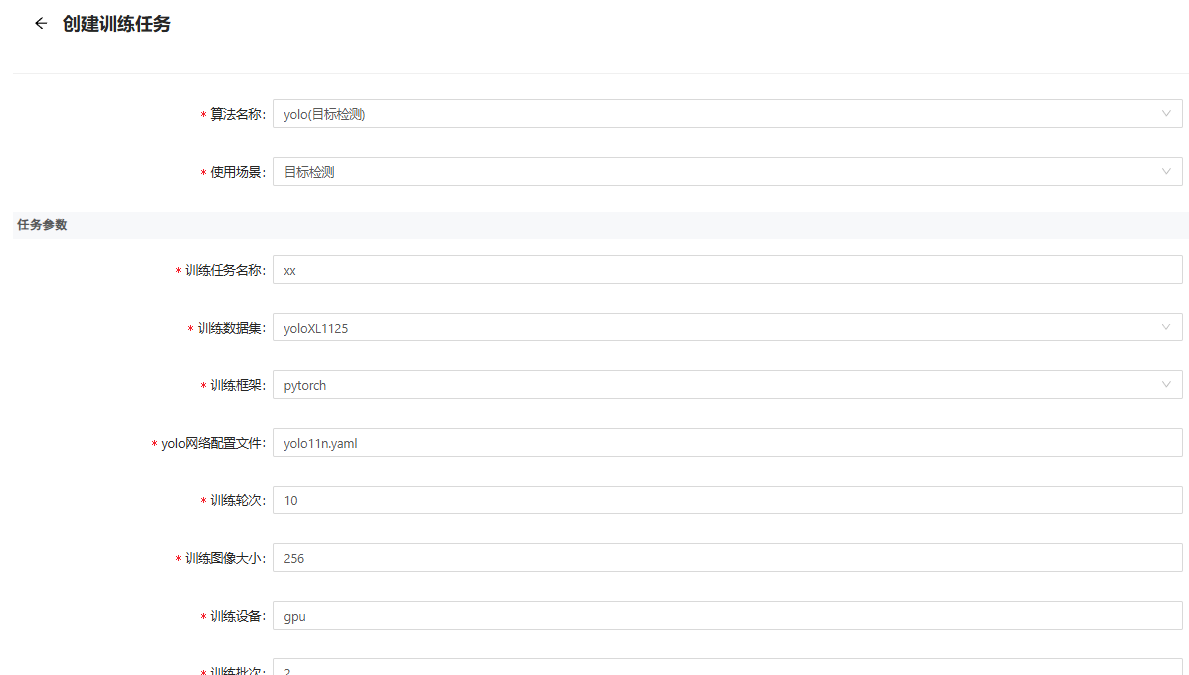1189x675 pixels.
Task: Click the chevron arrow in 使用场景 field
Action: 1165,172
